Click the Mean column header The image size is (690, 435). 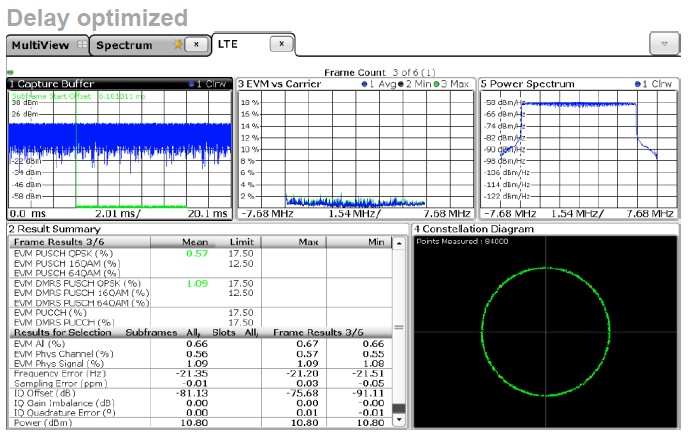[x=194, y=241]
